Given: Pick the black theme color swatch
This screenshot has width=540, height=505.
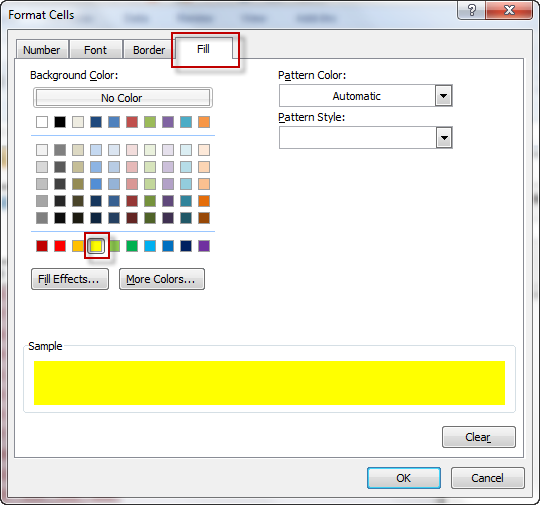Looking at the screenshot, I should point(60,122).
